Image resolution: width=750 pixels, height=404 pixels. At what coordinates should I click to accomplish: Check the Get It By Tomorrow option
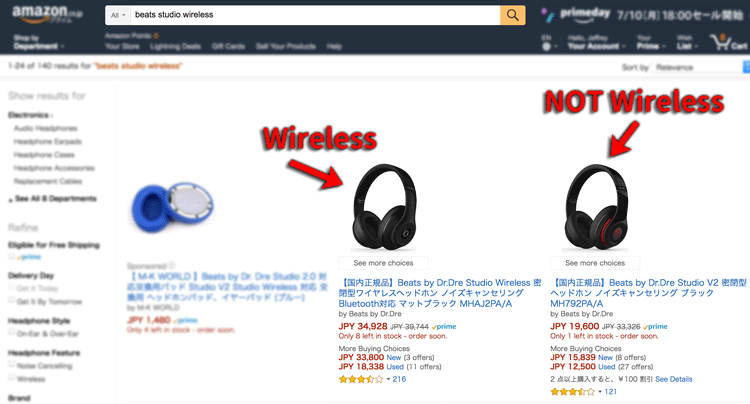click(11, 301)
